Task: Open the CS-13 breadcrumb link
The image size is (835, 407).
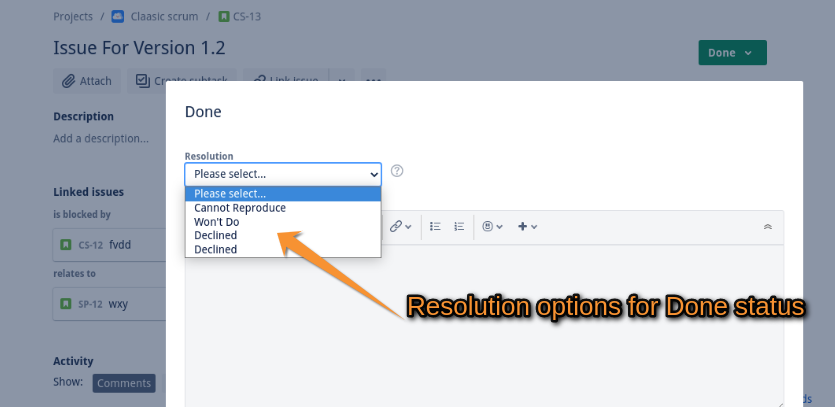Action: coord(247,17)
